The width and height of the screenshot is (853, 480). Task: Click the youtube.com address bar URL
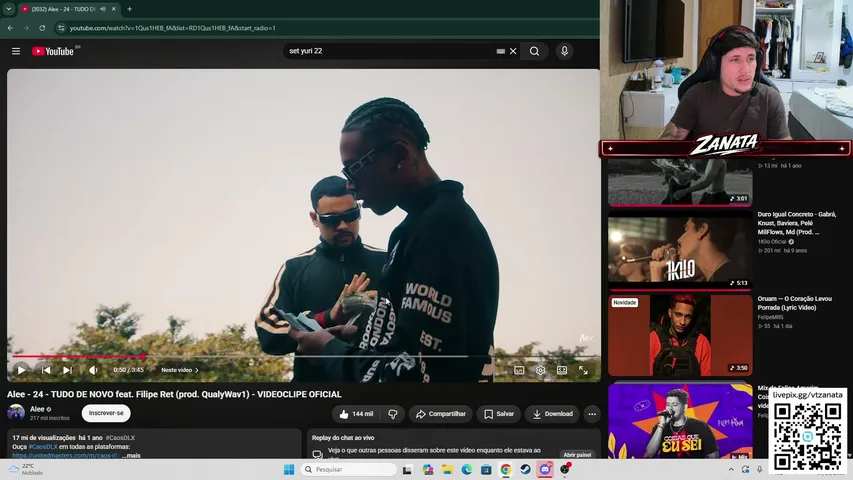point(172,28)
